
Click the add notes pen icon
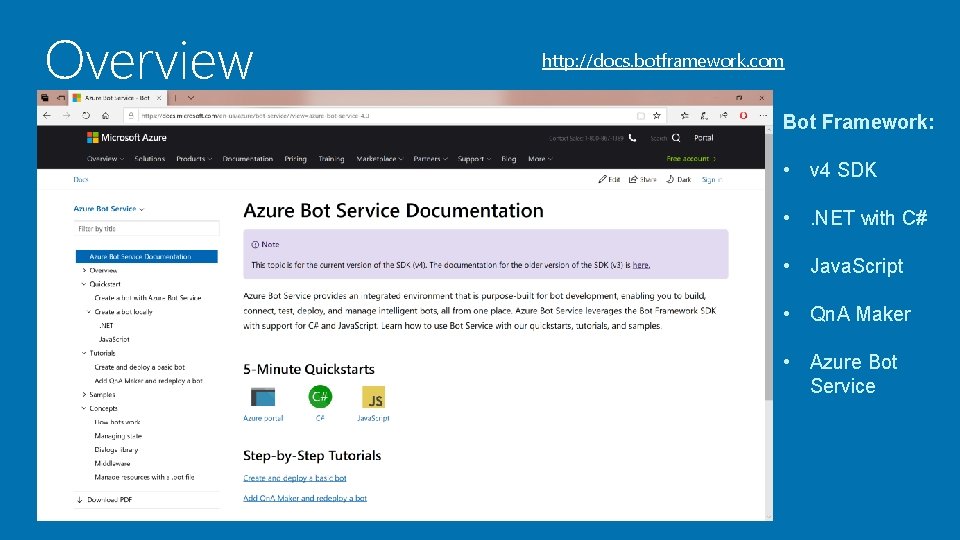tap(704, 115)
